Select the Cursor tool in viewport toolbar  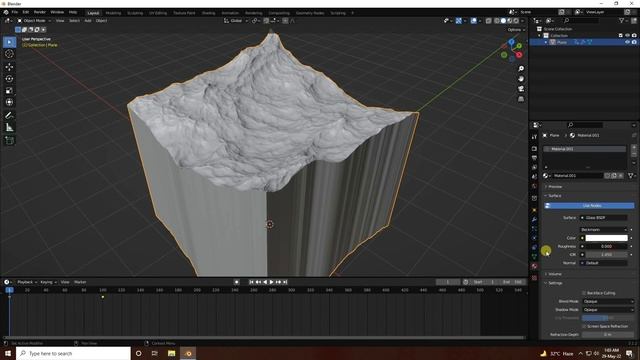(x=9, y=54)
